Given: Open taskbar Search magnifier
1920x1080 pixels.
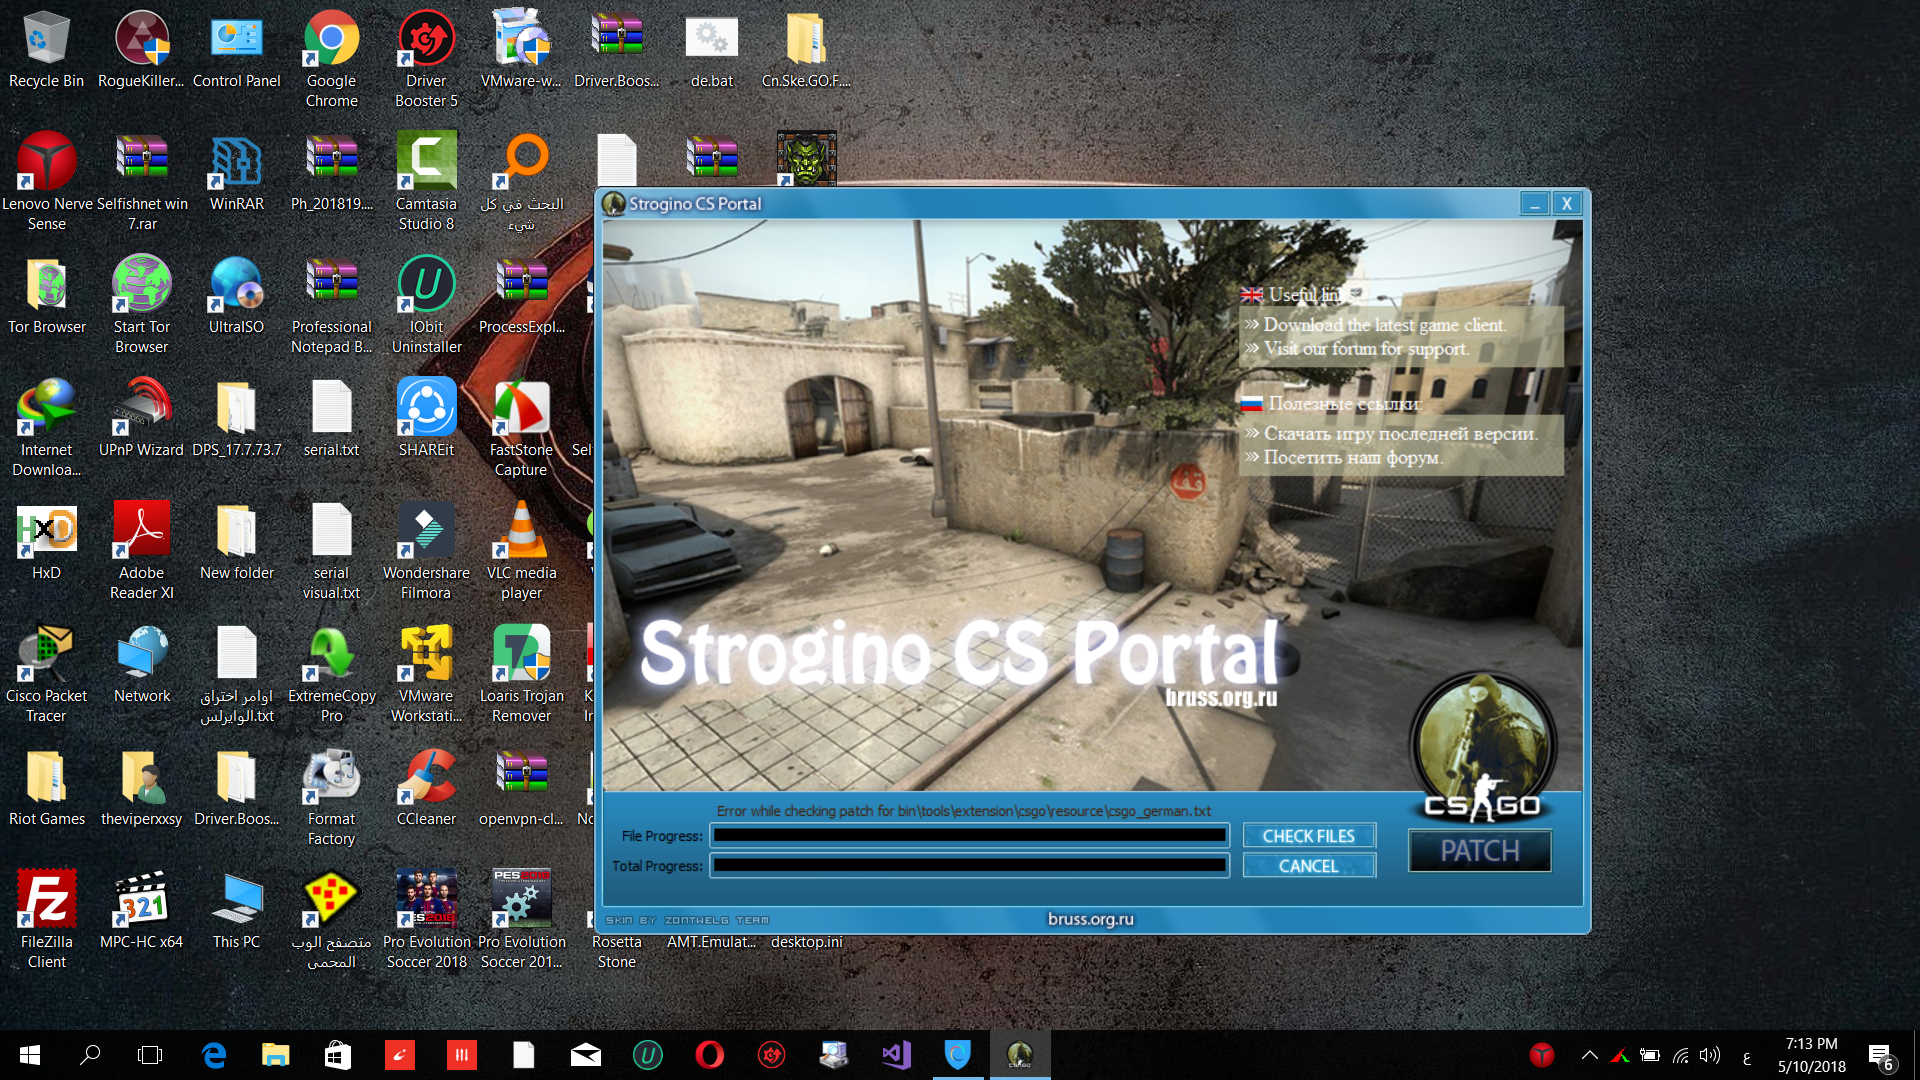Looking at the screenshot, I should pyautogui.click(x=90, y=1055).
